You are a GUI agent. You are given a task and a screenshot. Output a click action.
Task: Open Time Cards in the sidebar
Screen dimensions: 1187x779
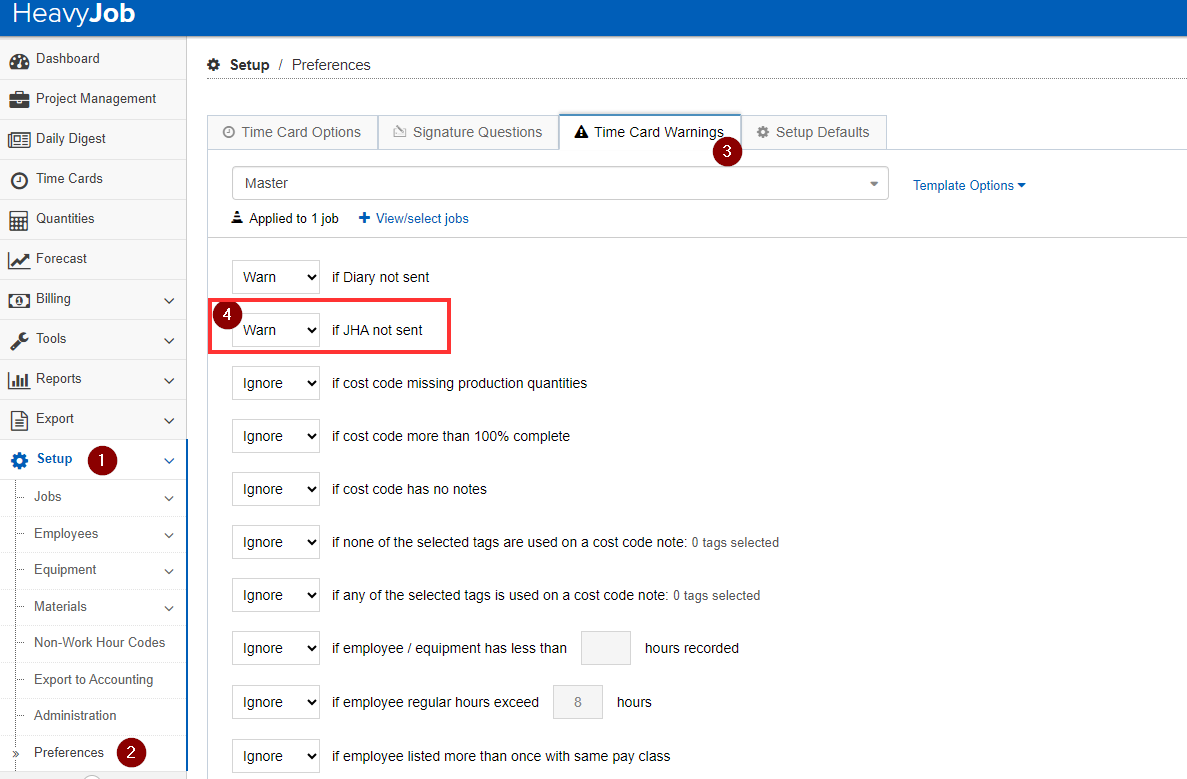point(92,179)
